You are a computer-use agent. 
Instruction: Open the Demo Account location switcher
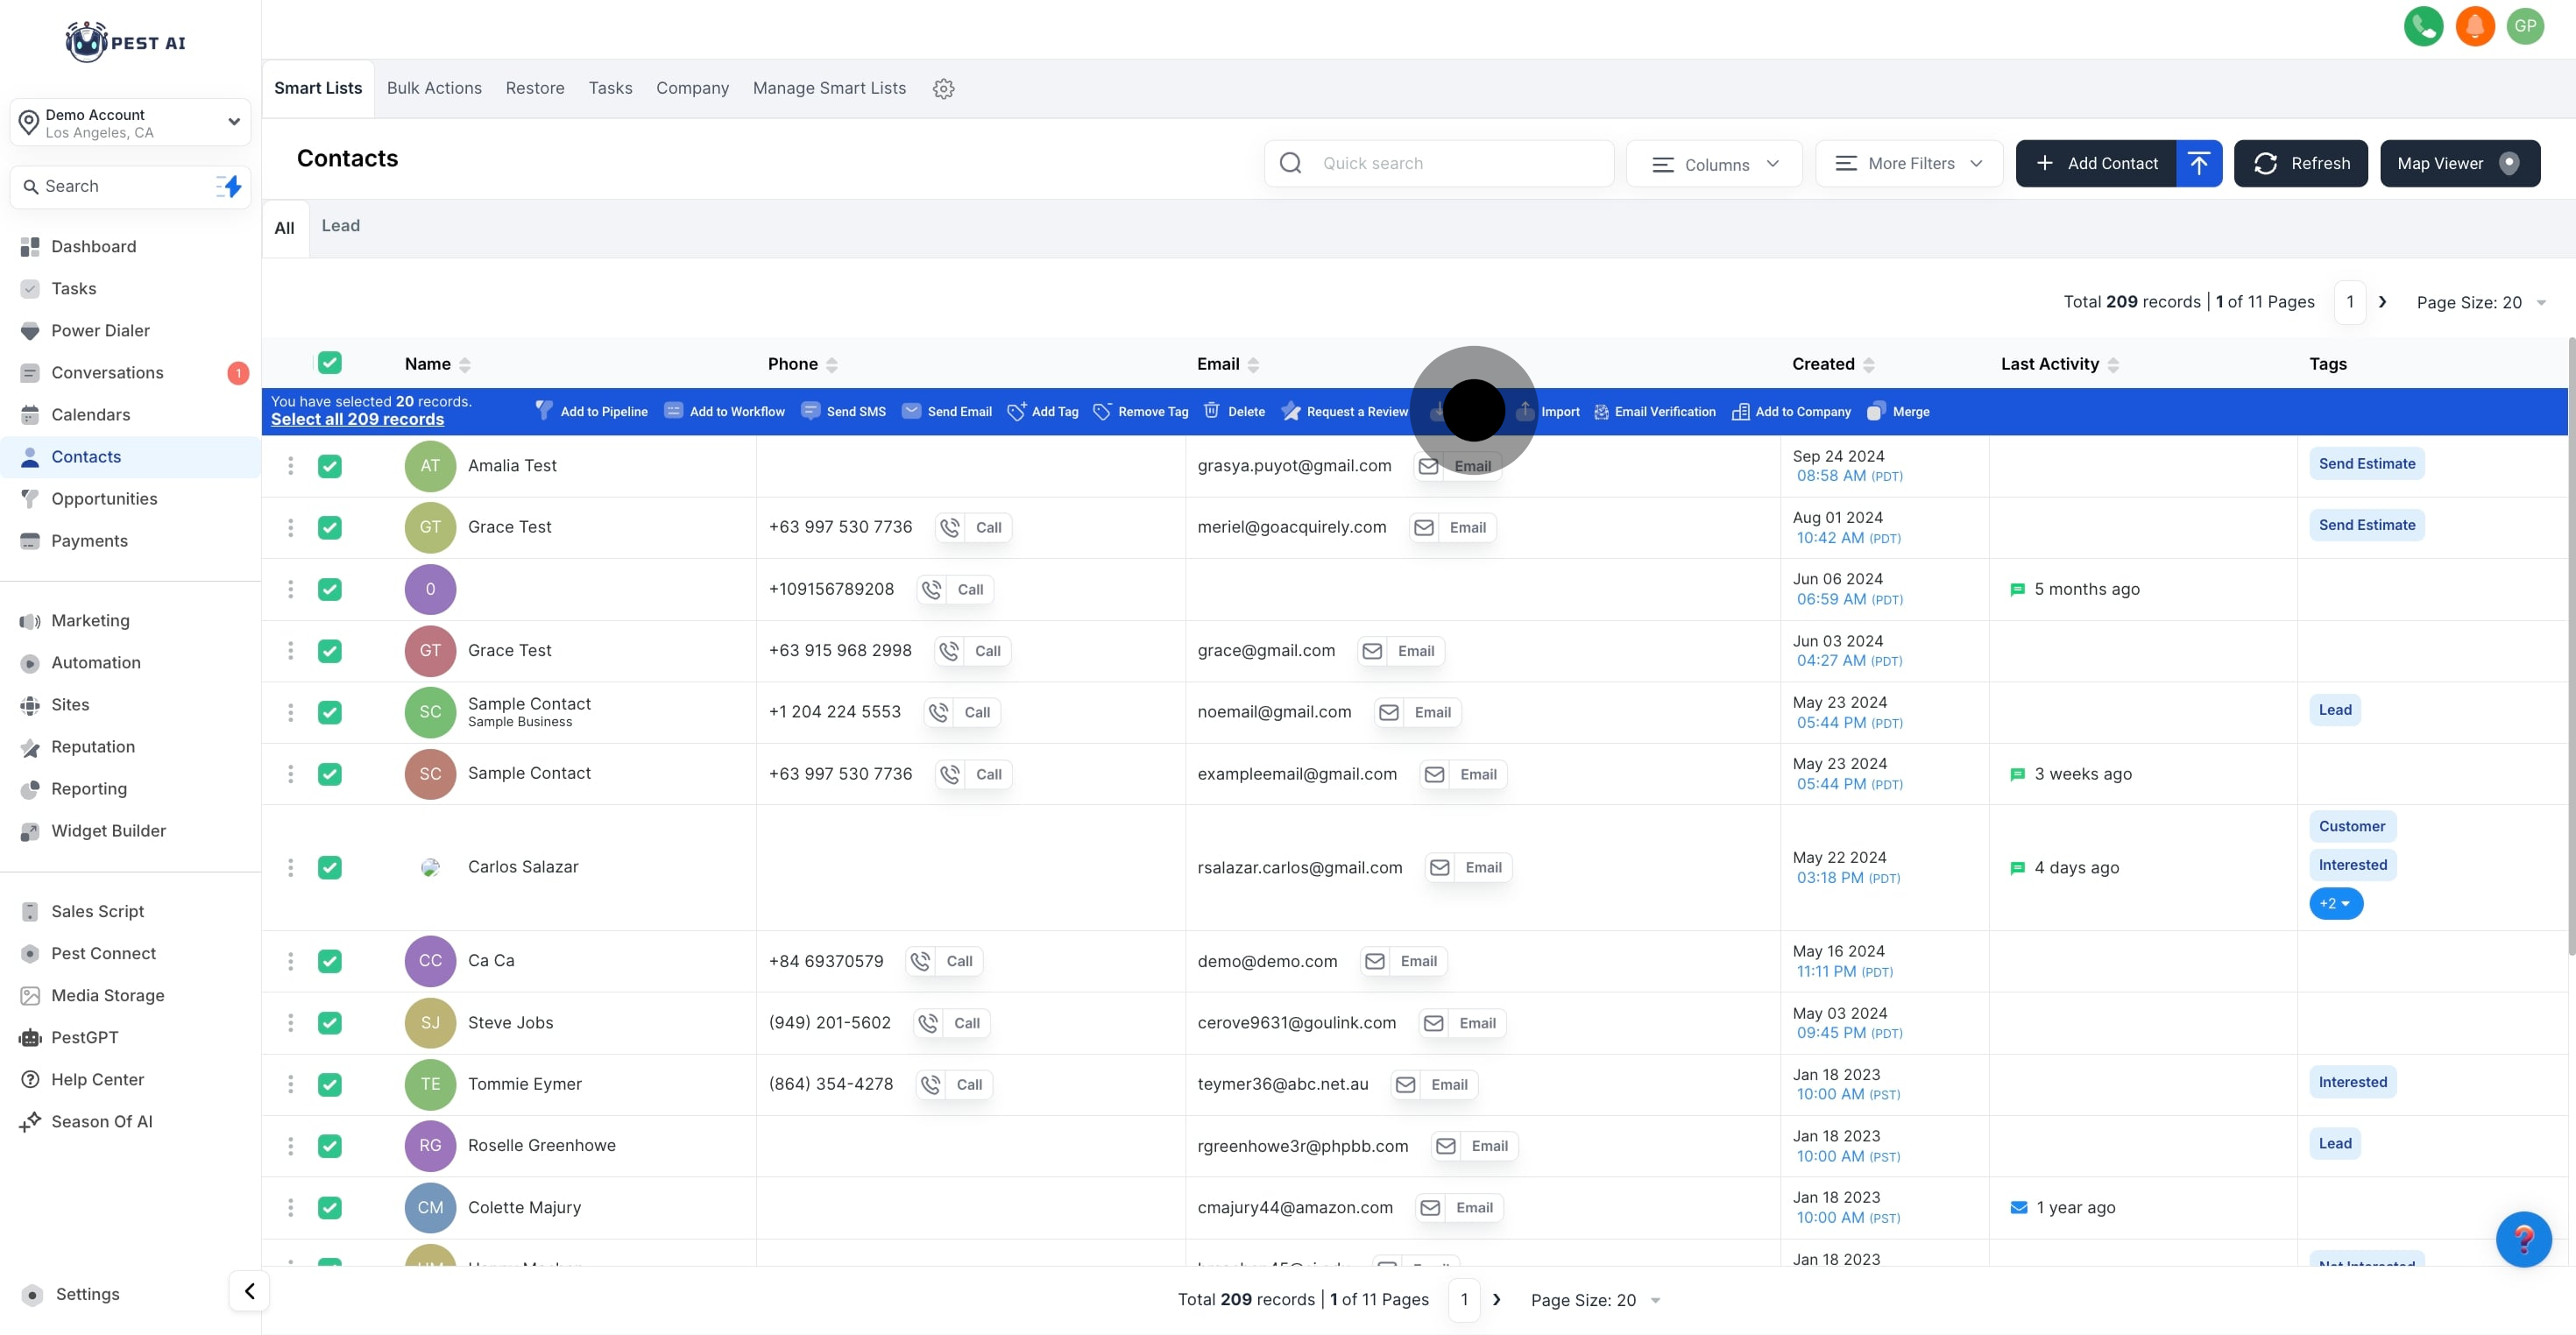(130, 123)
